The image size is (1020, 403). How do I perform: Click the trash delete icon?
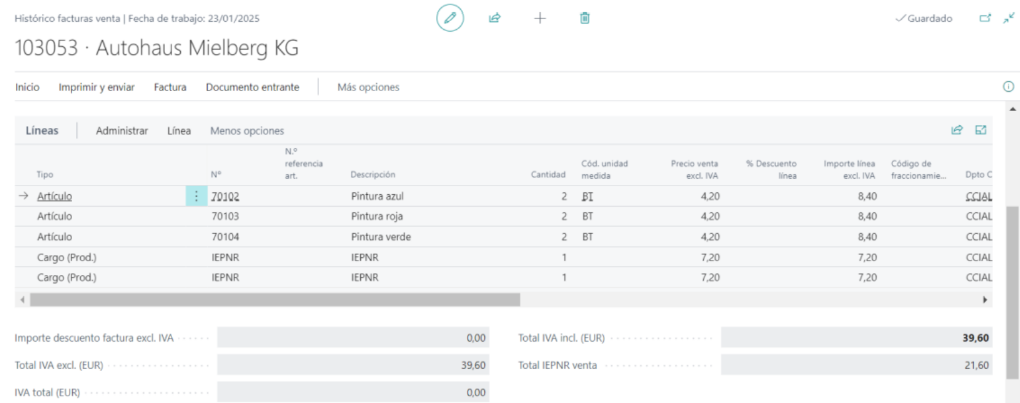click(x=584, y=18)
